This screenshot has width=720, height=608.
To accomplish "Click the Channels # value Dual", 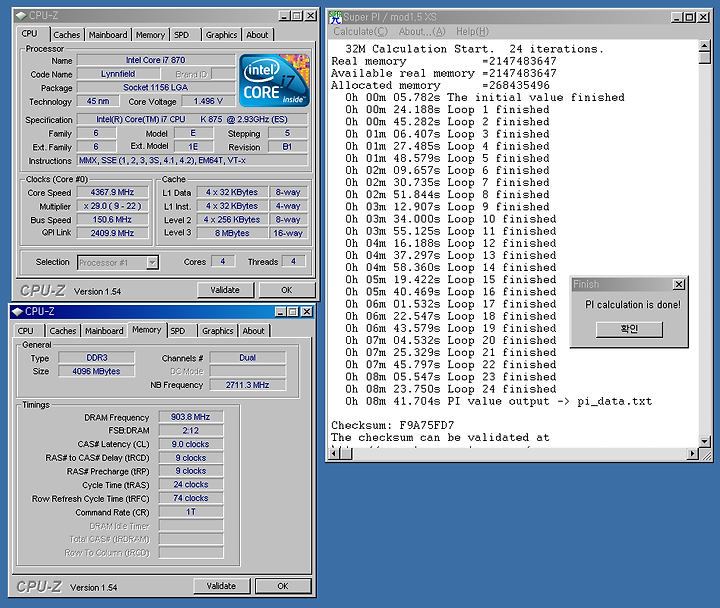I will [x=248, y=358].
